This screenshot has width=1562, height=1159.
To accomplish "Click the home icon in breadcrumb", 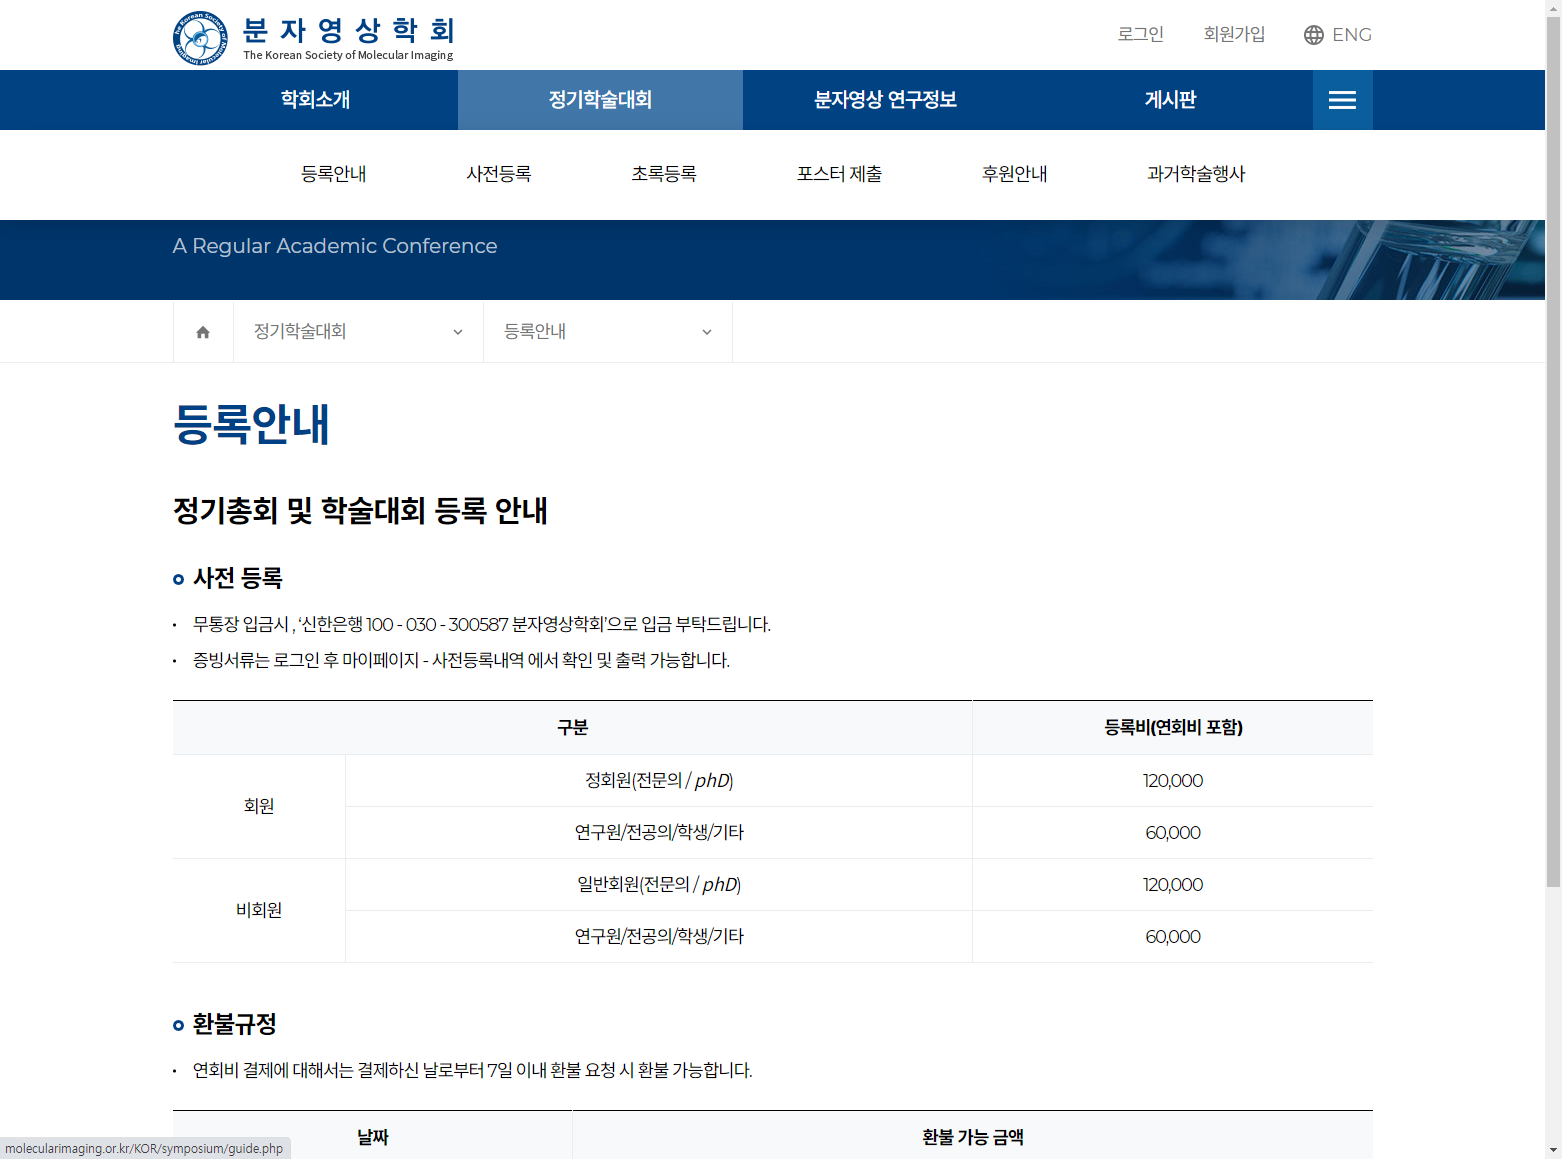I will [203, 332].
